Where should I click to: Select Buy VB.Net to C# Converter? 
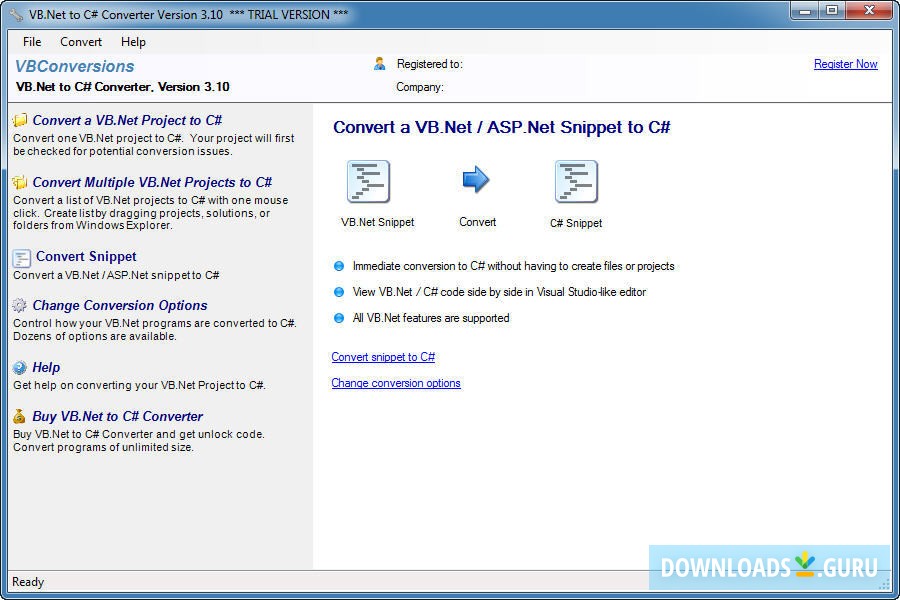pyautogui.click(x=118, y=416)
